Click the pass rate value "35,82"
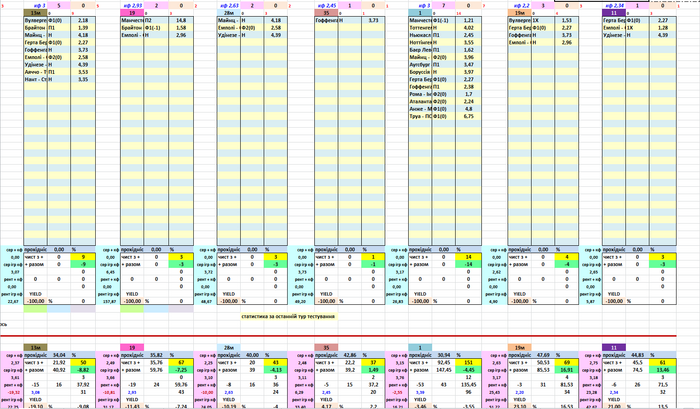The image size is (700, 409). pyautogui.click(x=156, y=355)
